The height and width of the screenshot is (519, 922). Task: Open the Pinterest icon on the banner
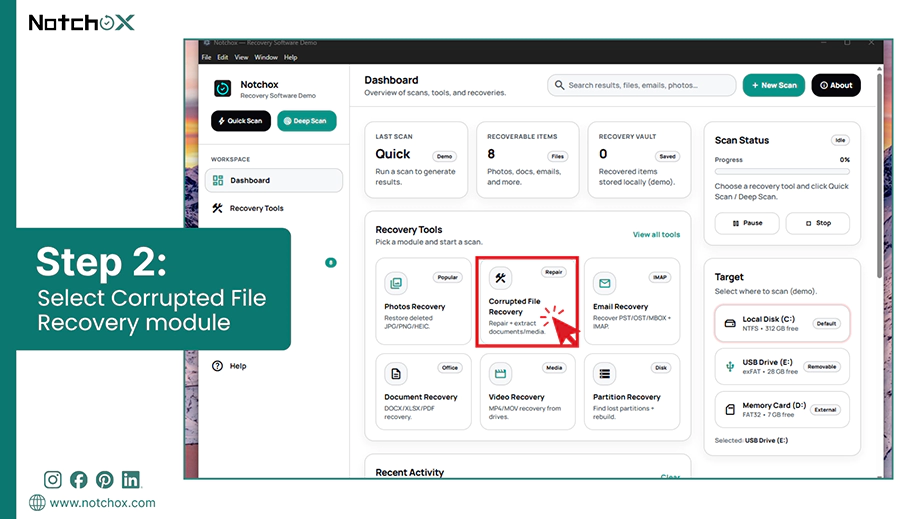coord(105,480)
